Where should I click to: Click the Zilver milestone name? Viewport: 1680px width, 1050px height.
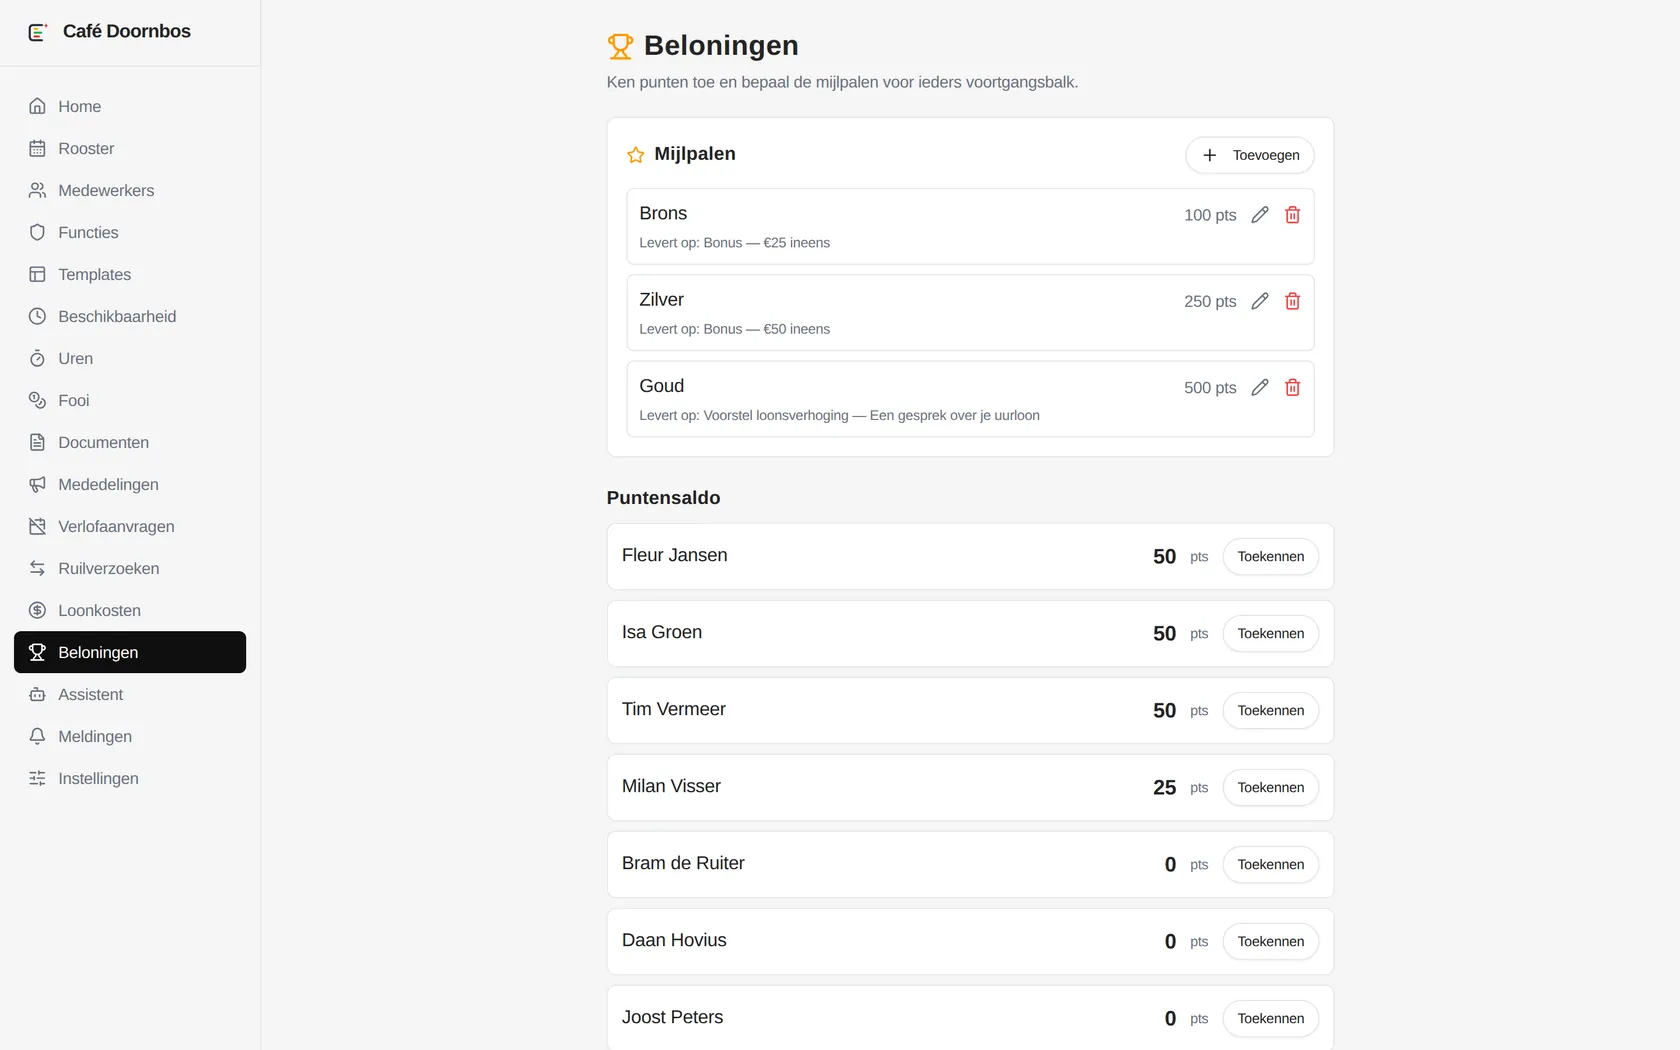click(x=662, y=299)
